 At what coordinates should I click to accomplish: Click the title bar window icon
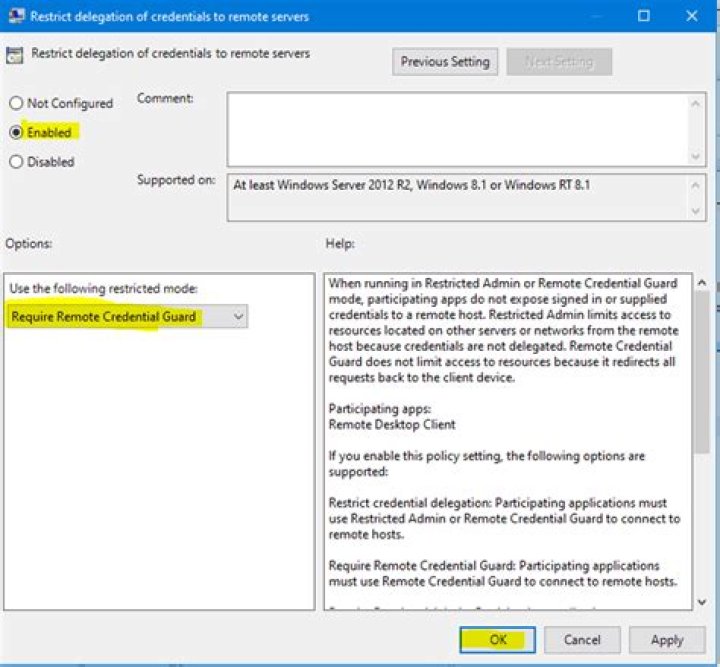[x=16, y=16]
